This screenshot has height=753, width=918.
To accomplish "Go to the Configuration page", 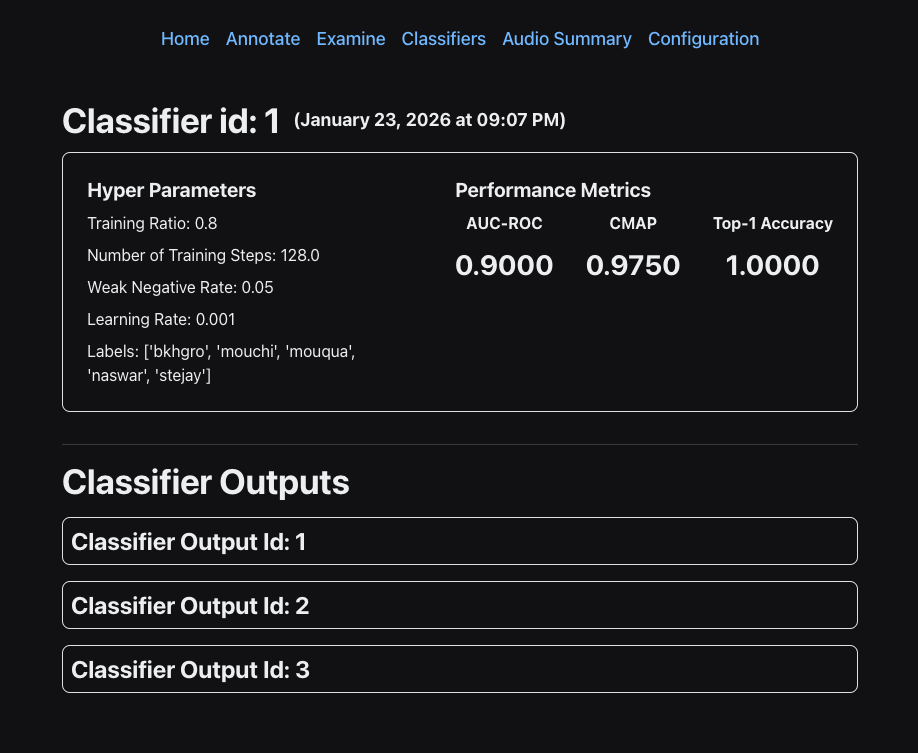I will tap(703, 39).
